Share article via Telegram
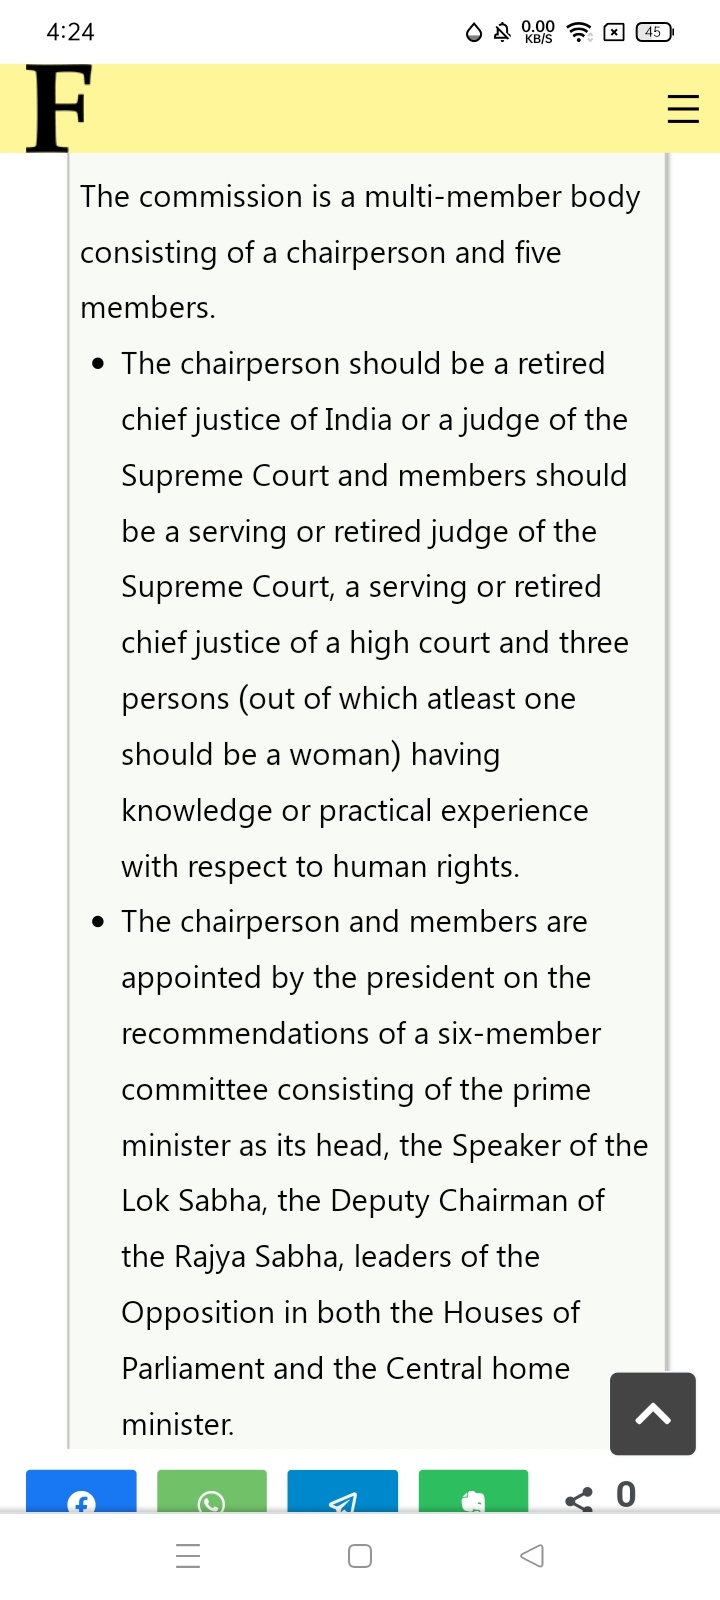 pyautogui.click(x=342, y=1493)
